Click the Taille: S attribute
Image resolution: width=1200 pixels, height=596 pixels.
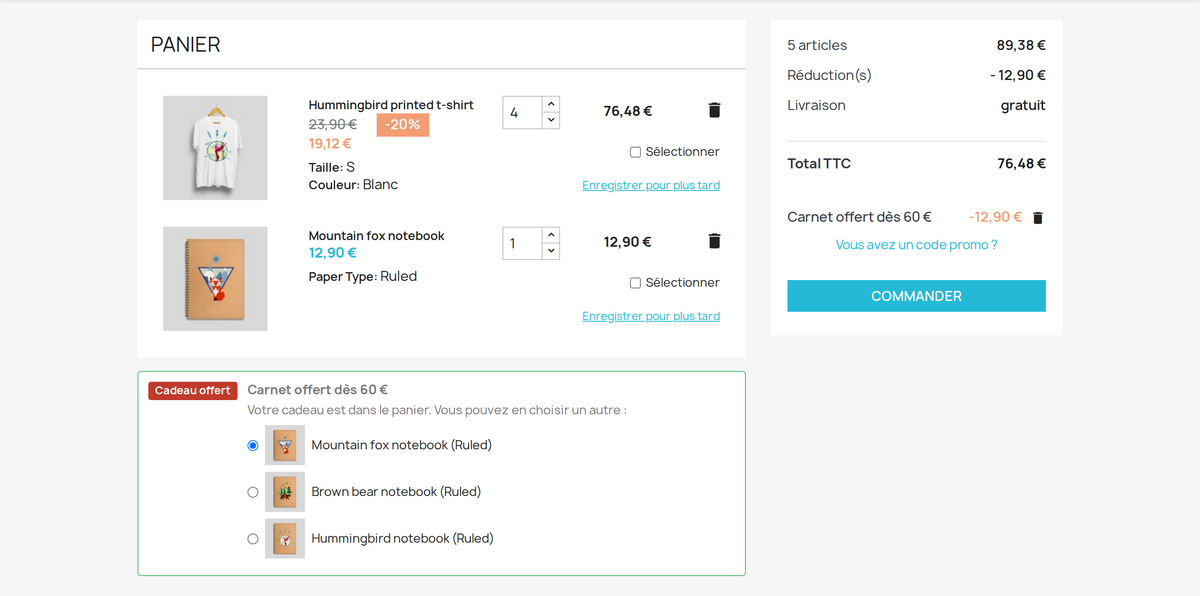pyautogui.click(x=332, y=167)
